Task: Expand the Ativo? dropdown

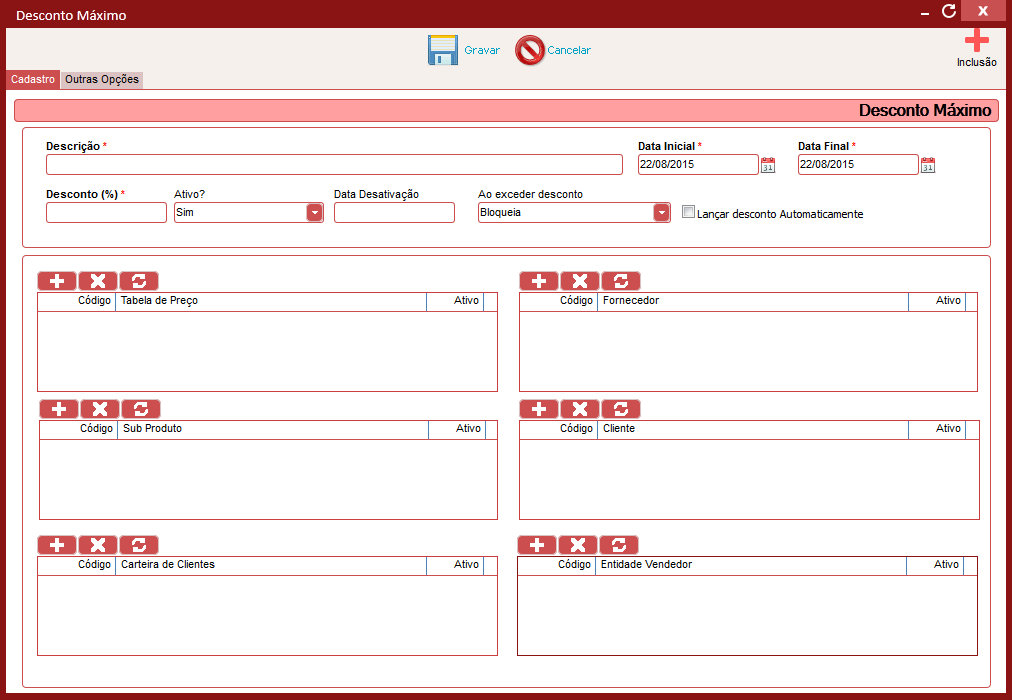Action: pyautogui.click(x=314, y=212)
